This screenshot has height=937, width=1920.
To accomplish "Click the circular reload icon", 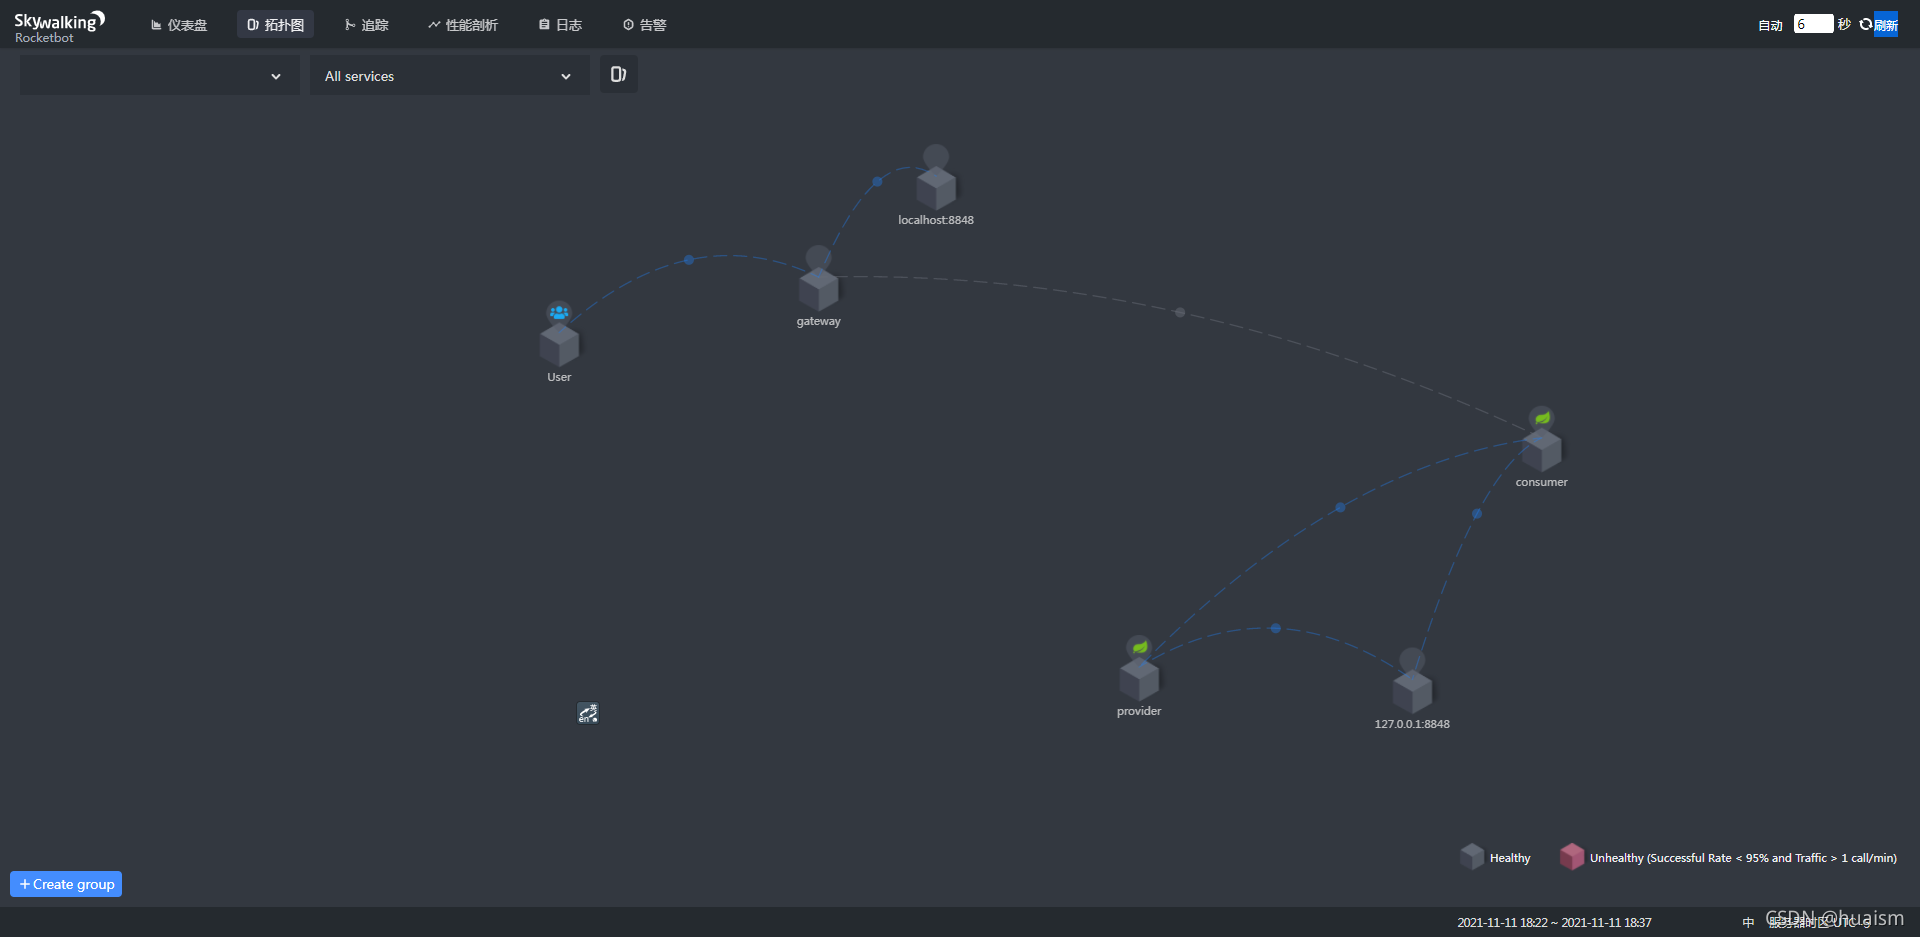I will click(1865, 24).
